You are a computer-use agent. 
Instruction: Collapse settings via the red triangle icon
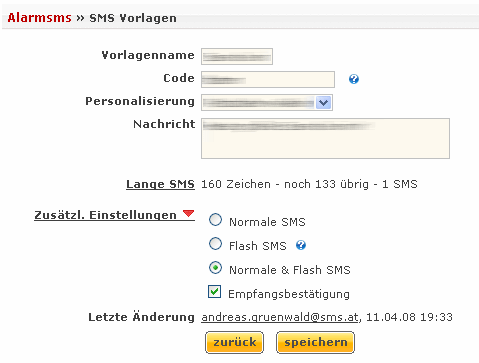[189, 213]
